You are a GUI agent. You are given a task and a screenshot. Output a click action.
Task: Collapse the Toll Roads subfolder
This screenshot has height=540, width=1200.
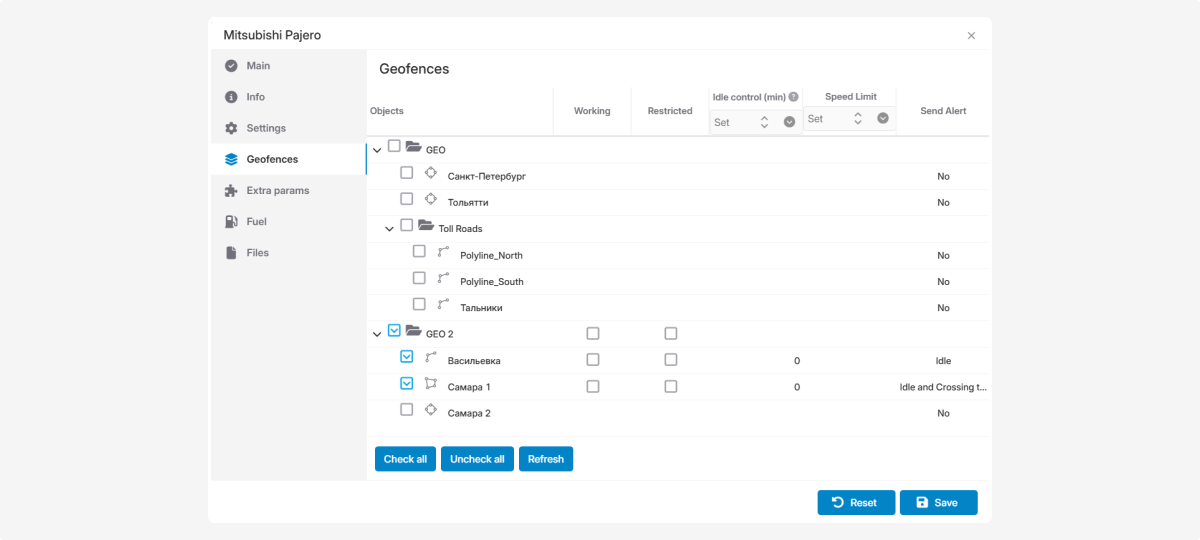point(390,229)
